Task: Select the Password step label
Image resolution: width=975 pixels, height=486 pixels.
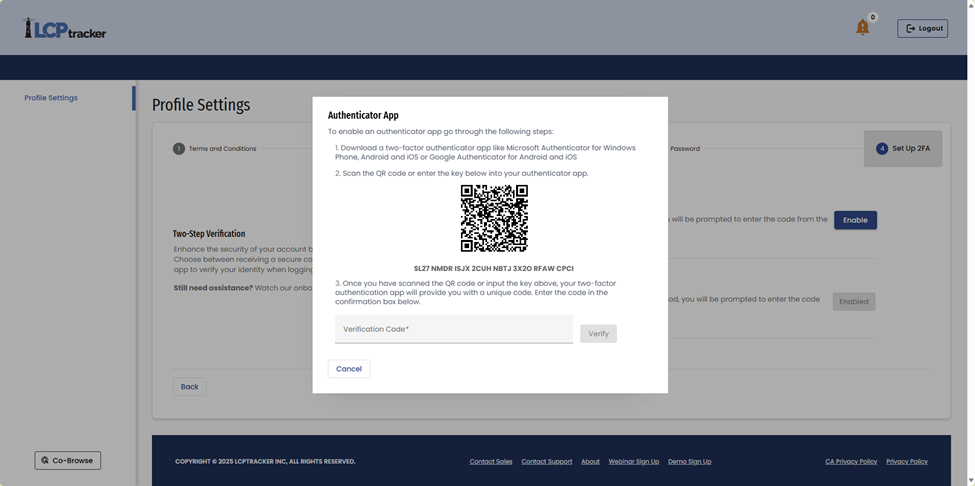Action: click(x=685, y=149)
